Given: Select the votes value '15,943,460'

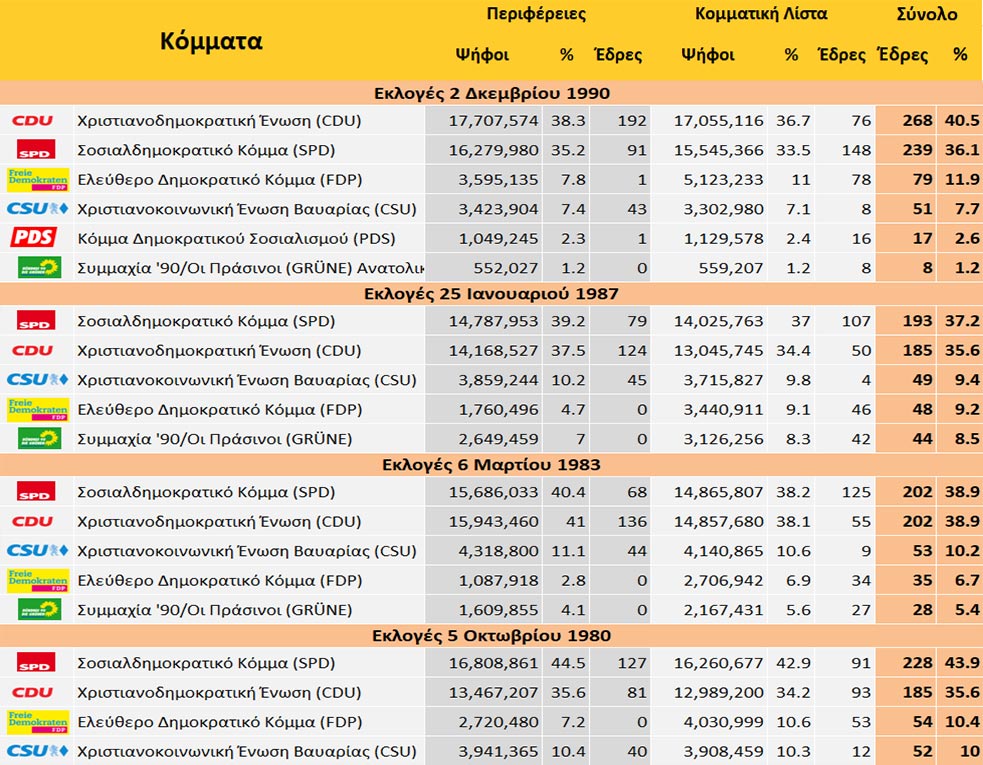Looking at the screenshot, I should click(x=493, y=521).
